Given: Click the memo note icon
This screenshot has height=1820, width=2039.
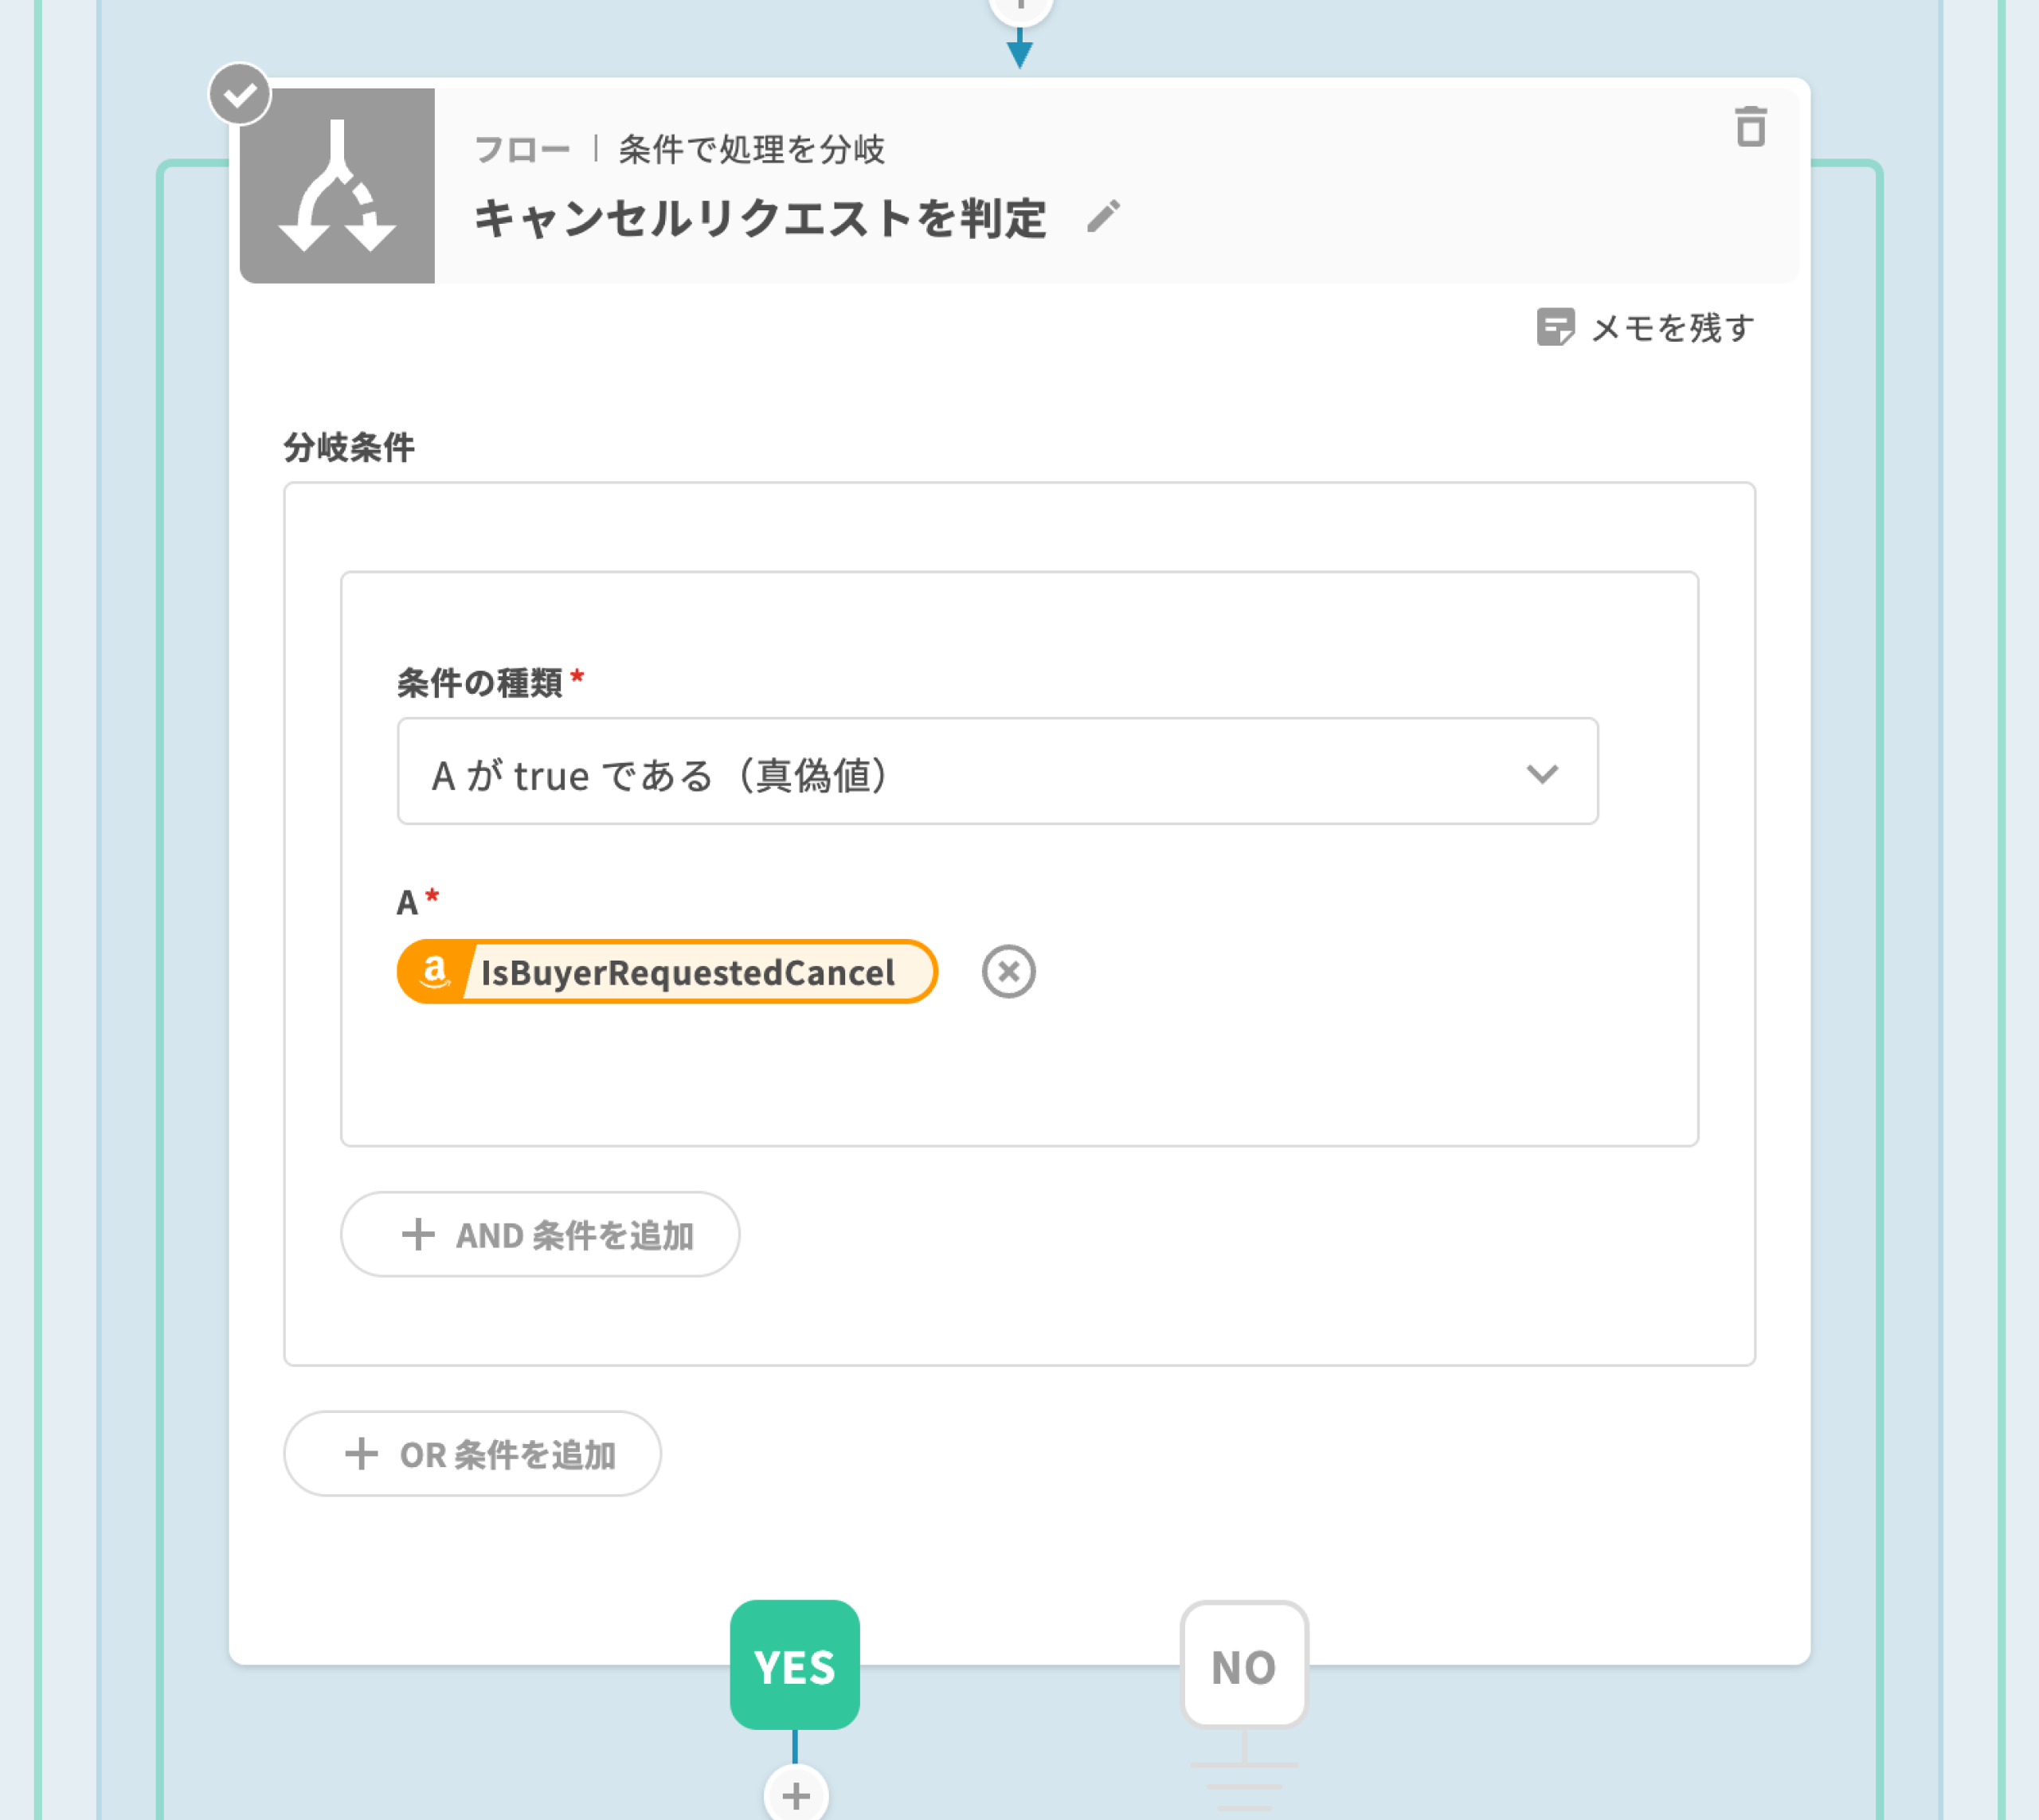Looking at the screenshot, I should (1554, 327).
